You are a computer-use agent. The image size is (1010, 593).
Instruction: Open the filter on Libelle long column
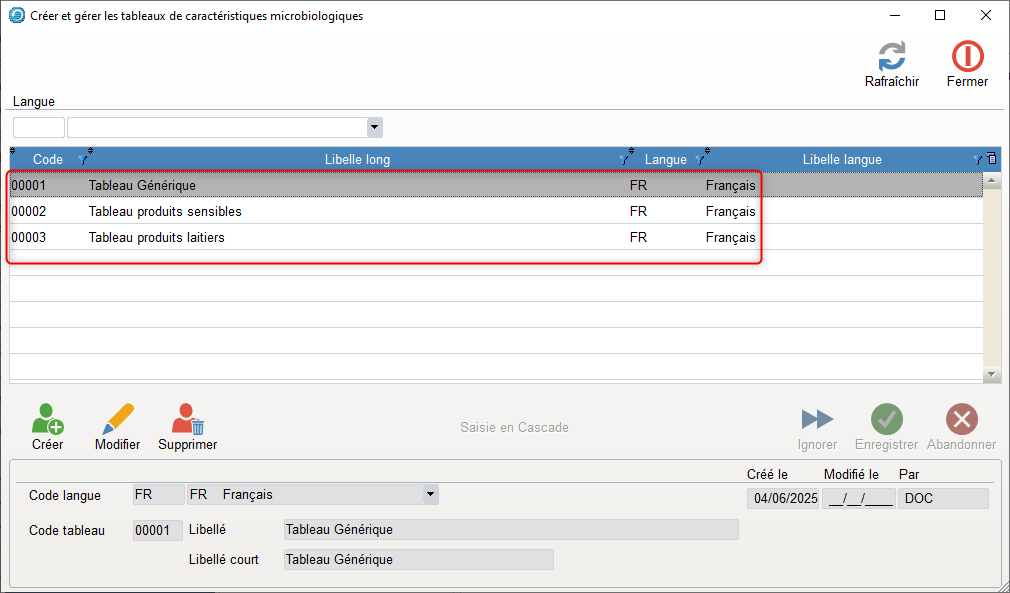(x=625, y=159)
